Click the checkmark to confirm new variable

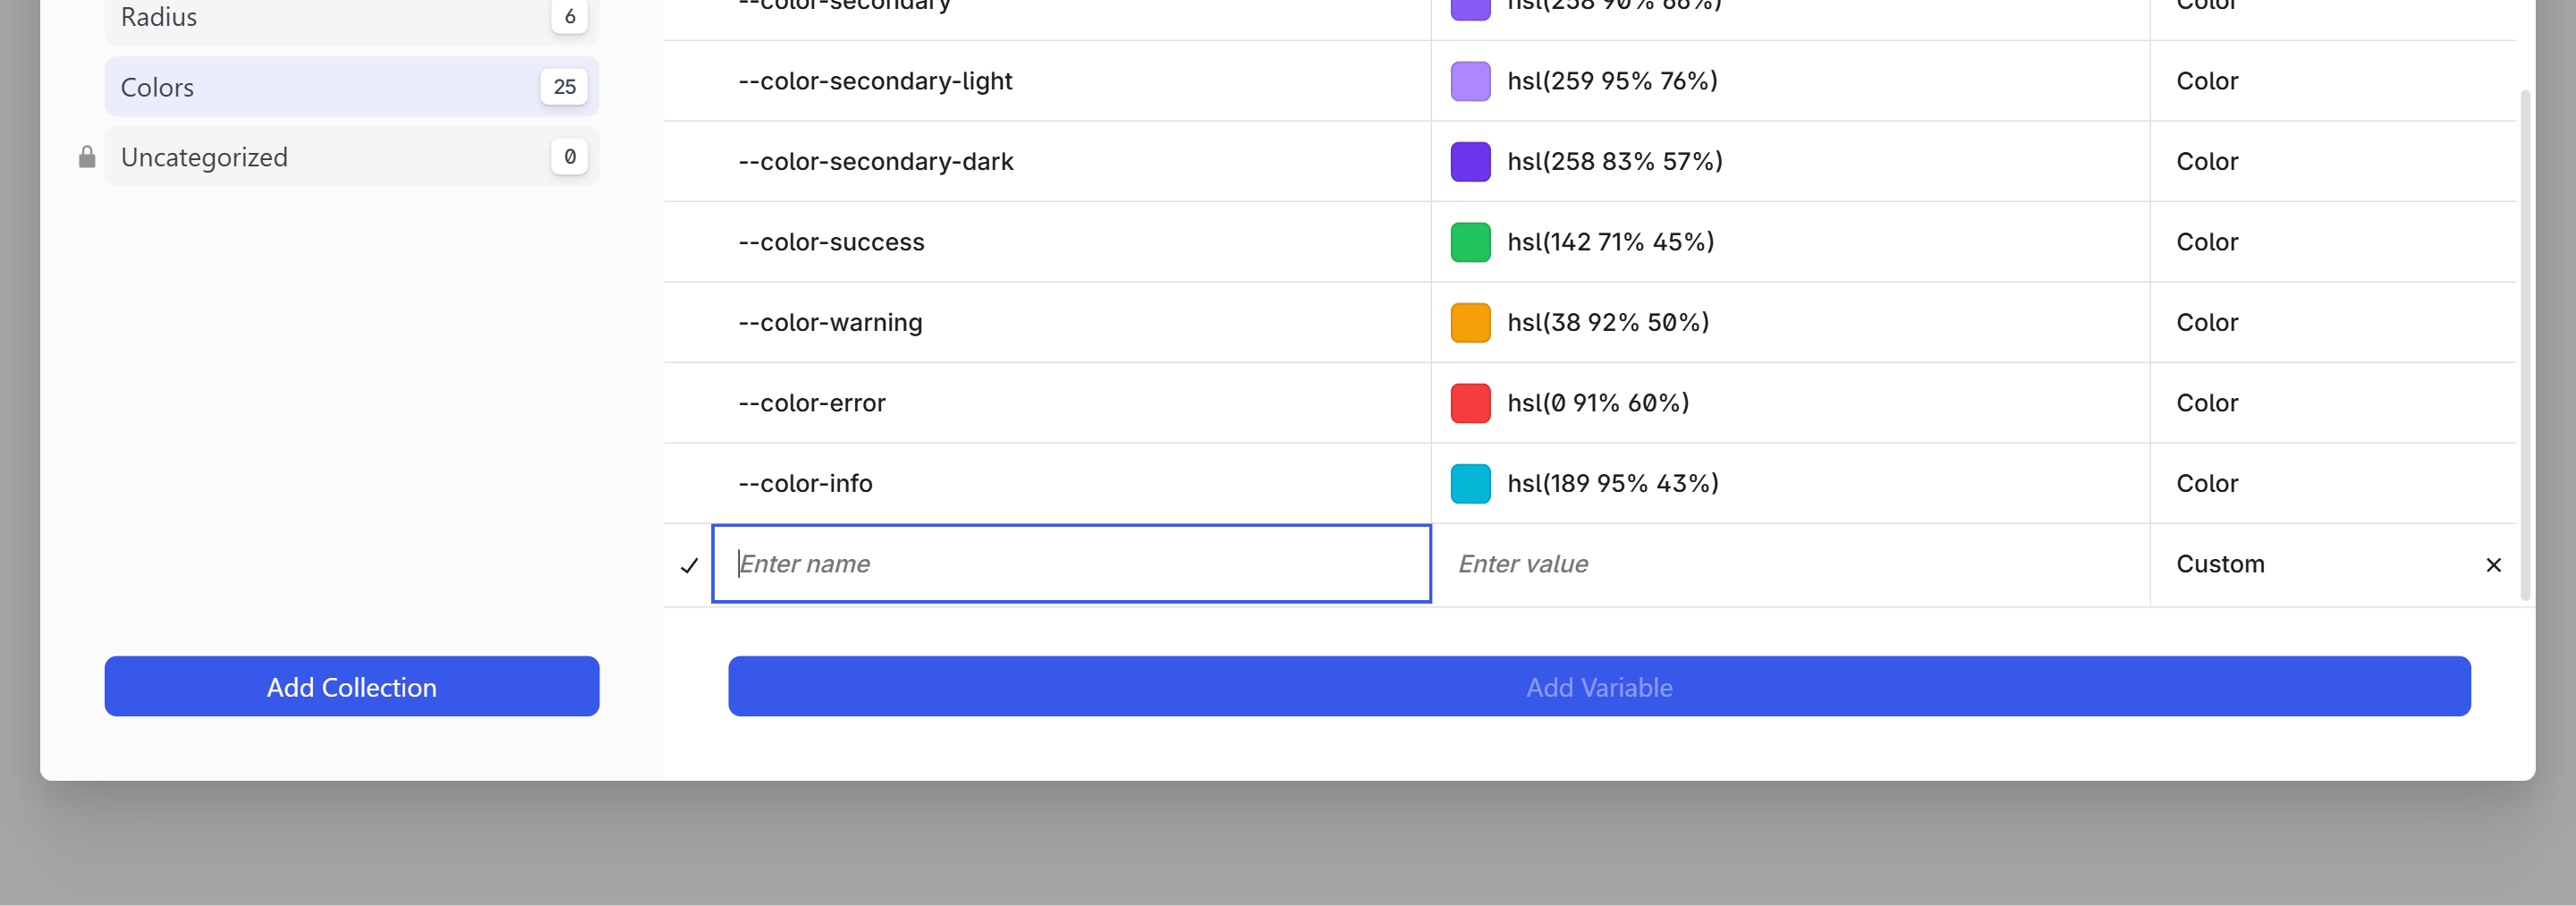(688, 566)
